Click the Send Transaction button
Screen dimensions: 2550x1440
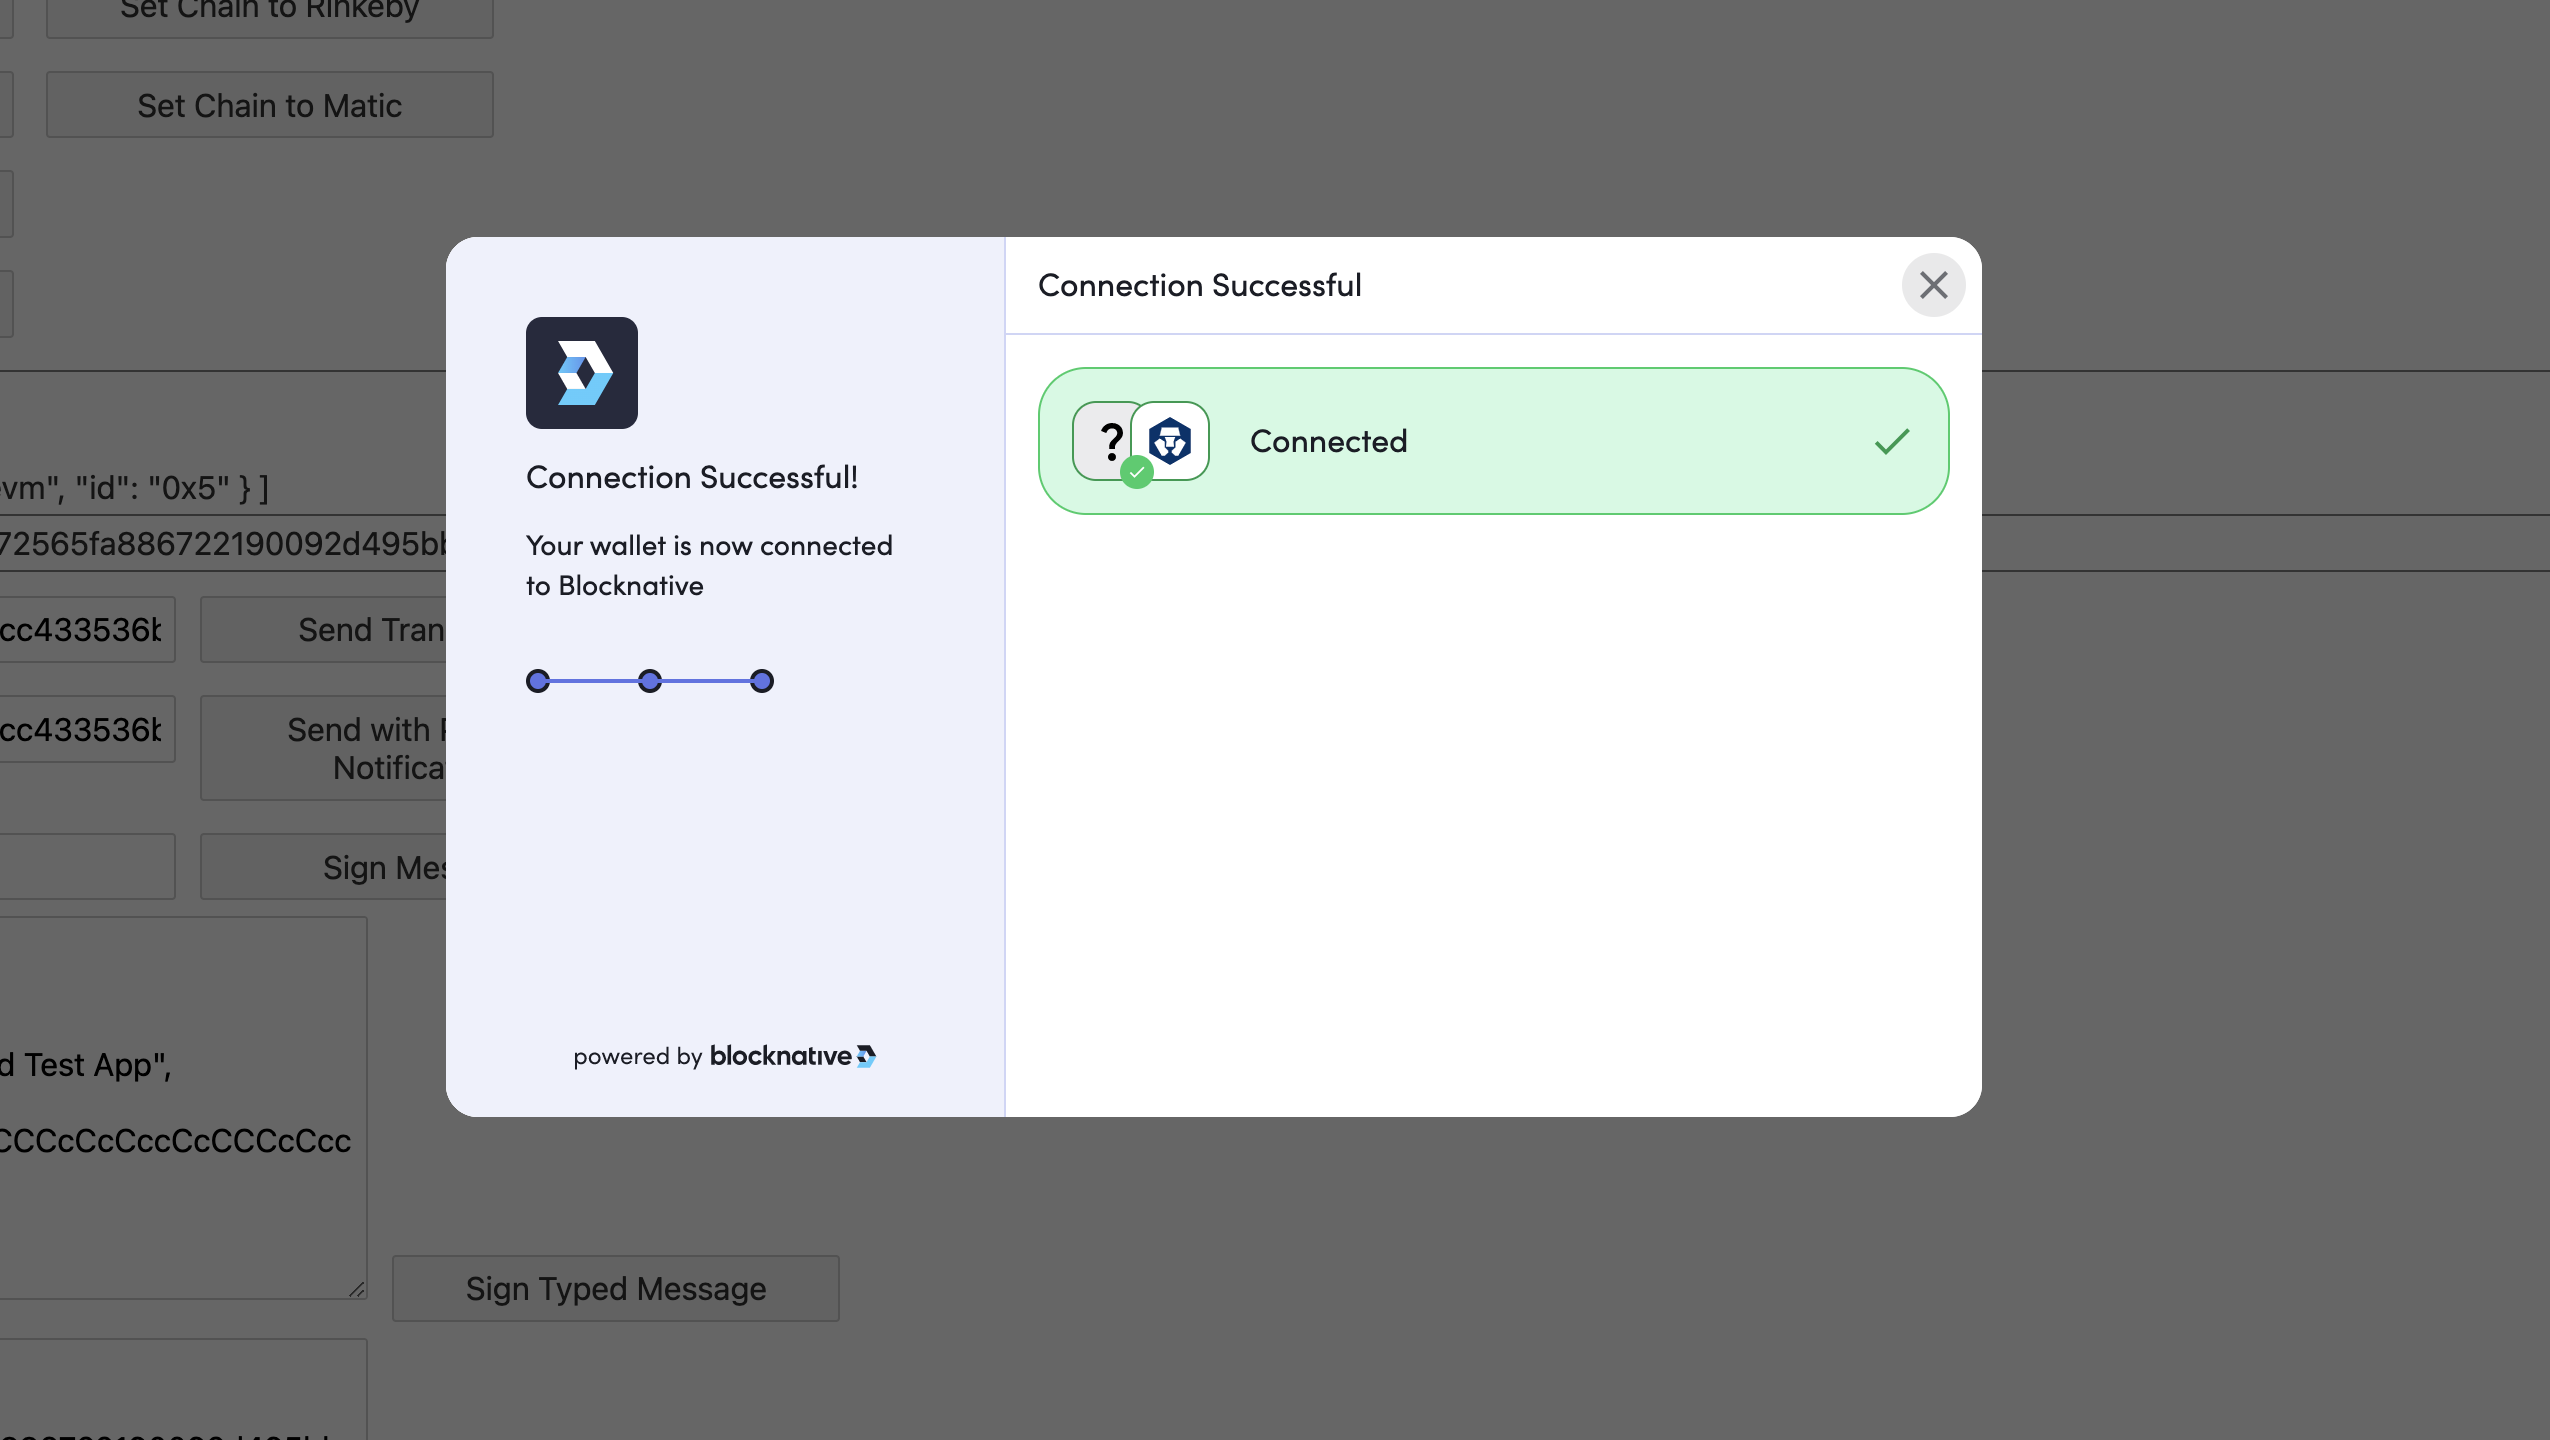324,630
